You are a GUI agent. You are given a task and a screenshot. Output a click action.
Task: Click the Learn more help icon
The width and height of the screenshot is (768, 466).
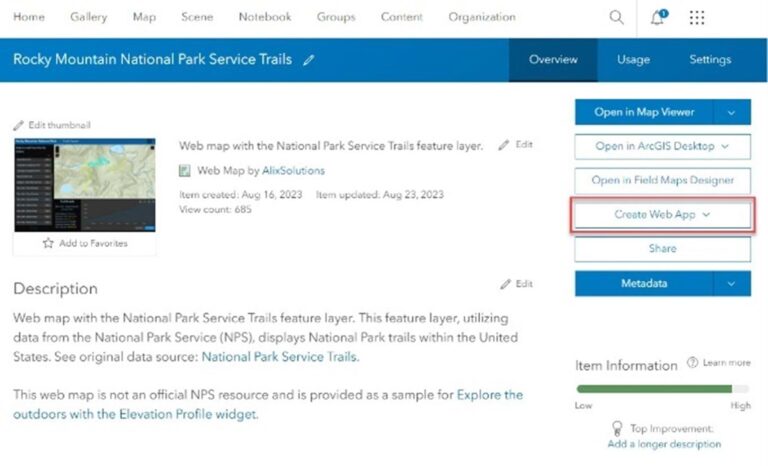692,363
